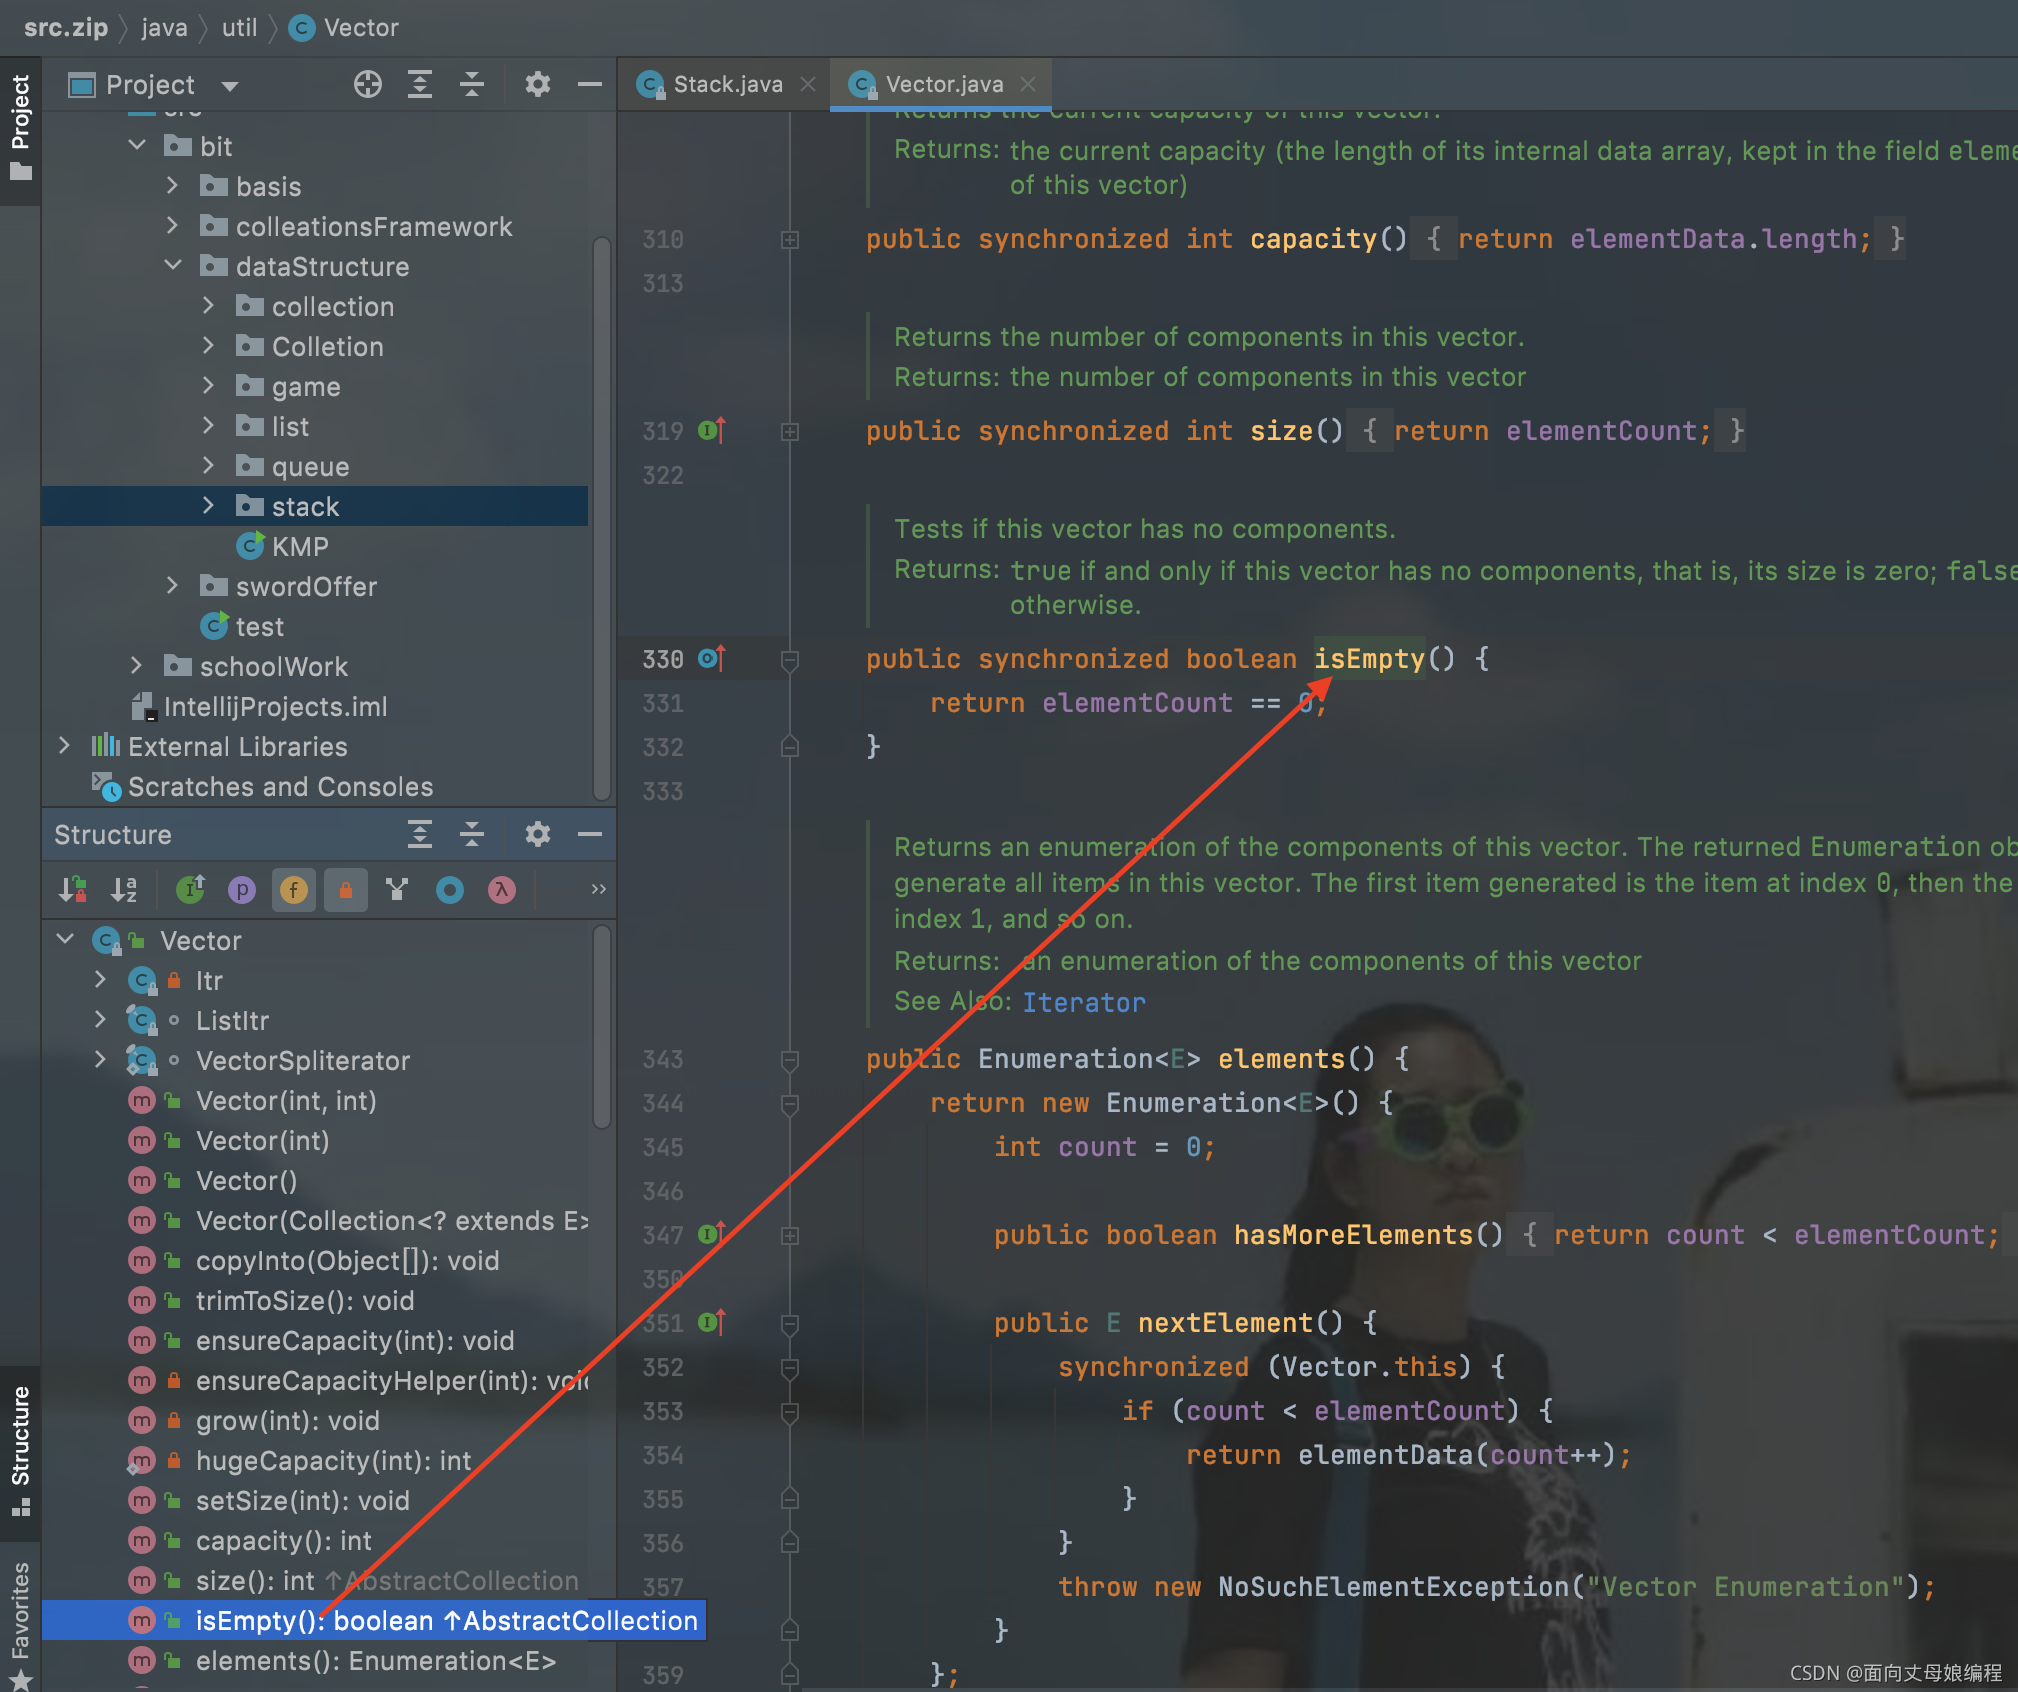Follow the Iterator link in javadoc
This screenshot has height=1692, width=2018.
click(x=1084, y=1002)
